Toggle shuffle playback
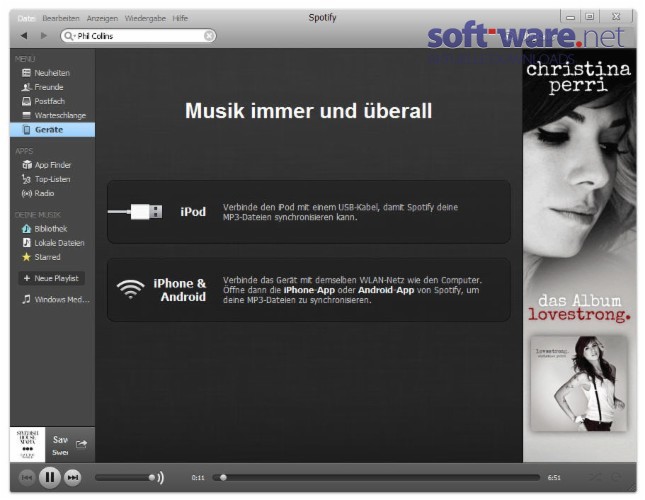The width and height of the screenshot is (645, 500). (x=595, y=477)
